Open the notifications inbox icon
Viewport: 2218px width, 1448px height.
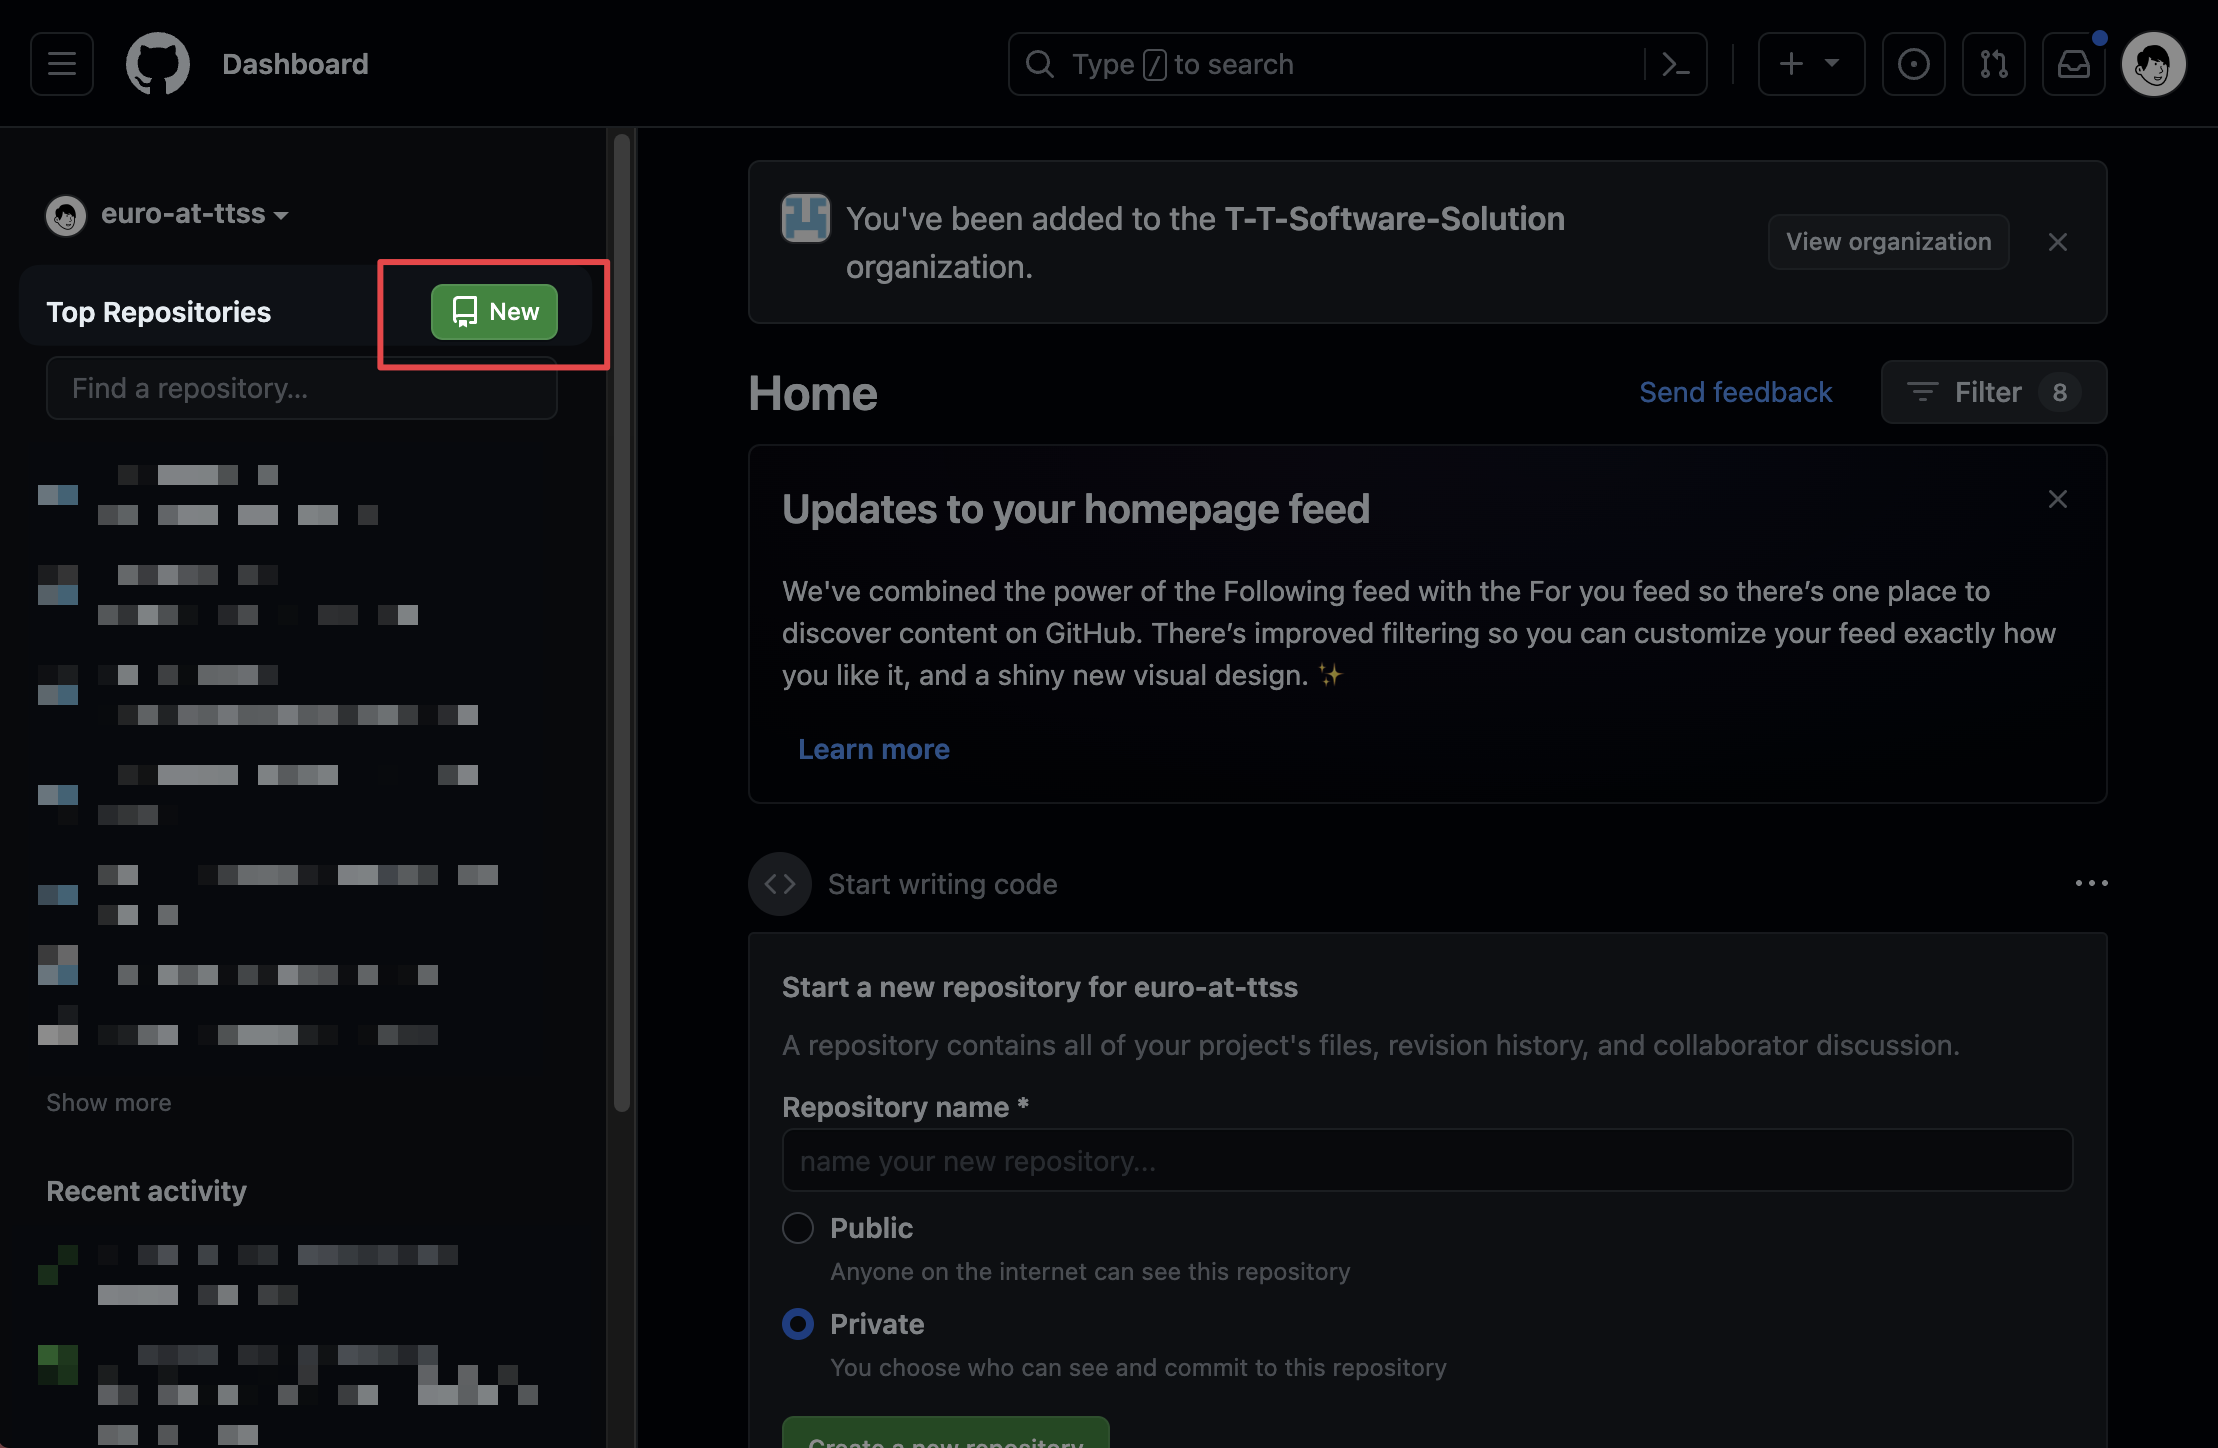[2073, 64]
